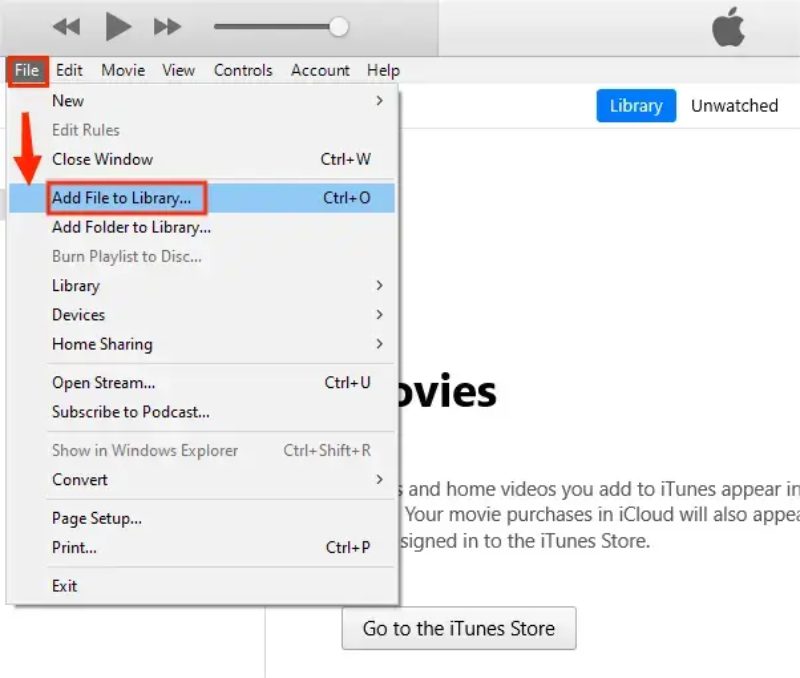The width and height of the screenshot is (800, 678).
Task: Click the volume slider knob
Action: tap(338, 27)
